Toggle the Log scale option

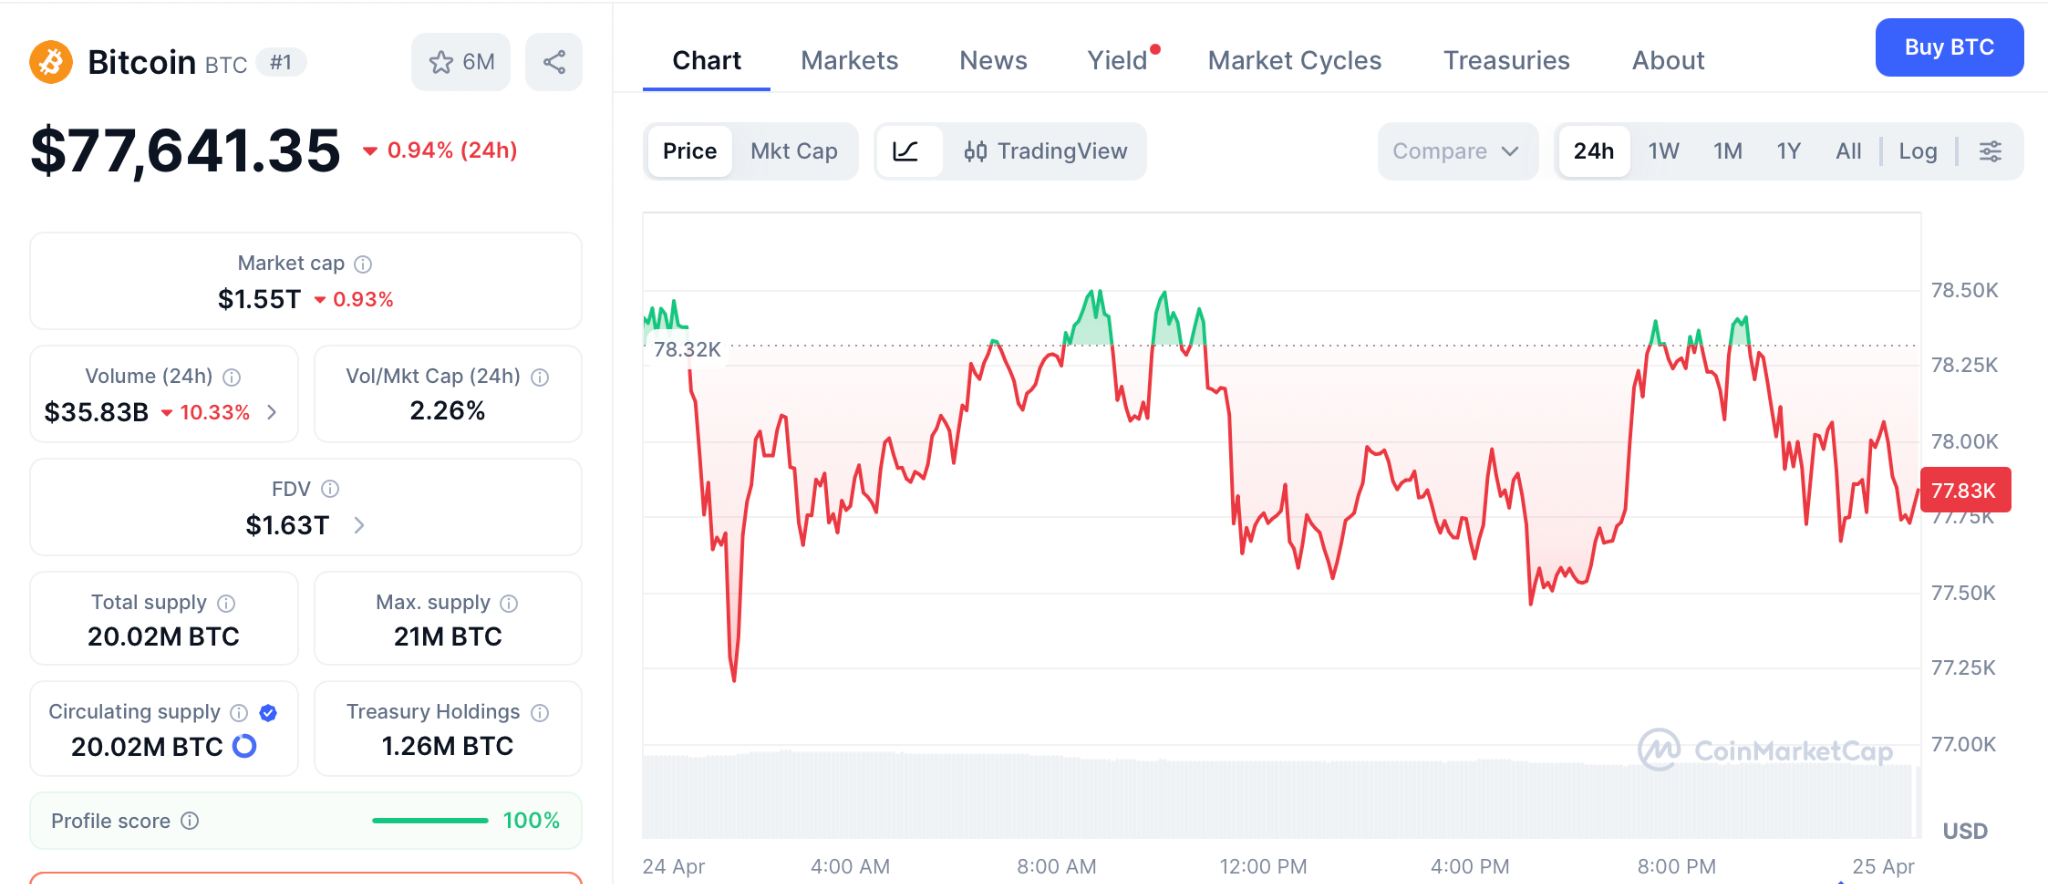click(x=1917, y=151)
